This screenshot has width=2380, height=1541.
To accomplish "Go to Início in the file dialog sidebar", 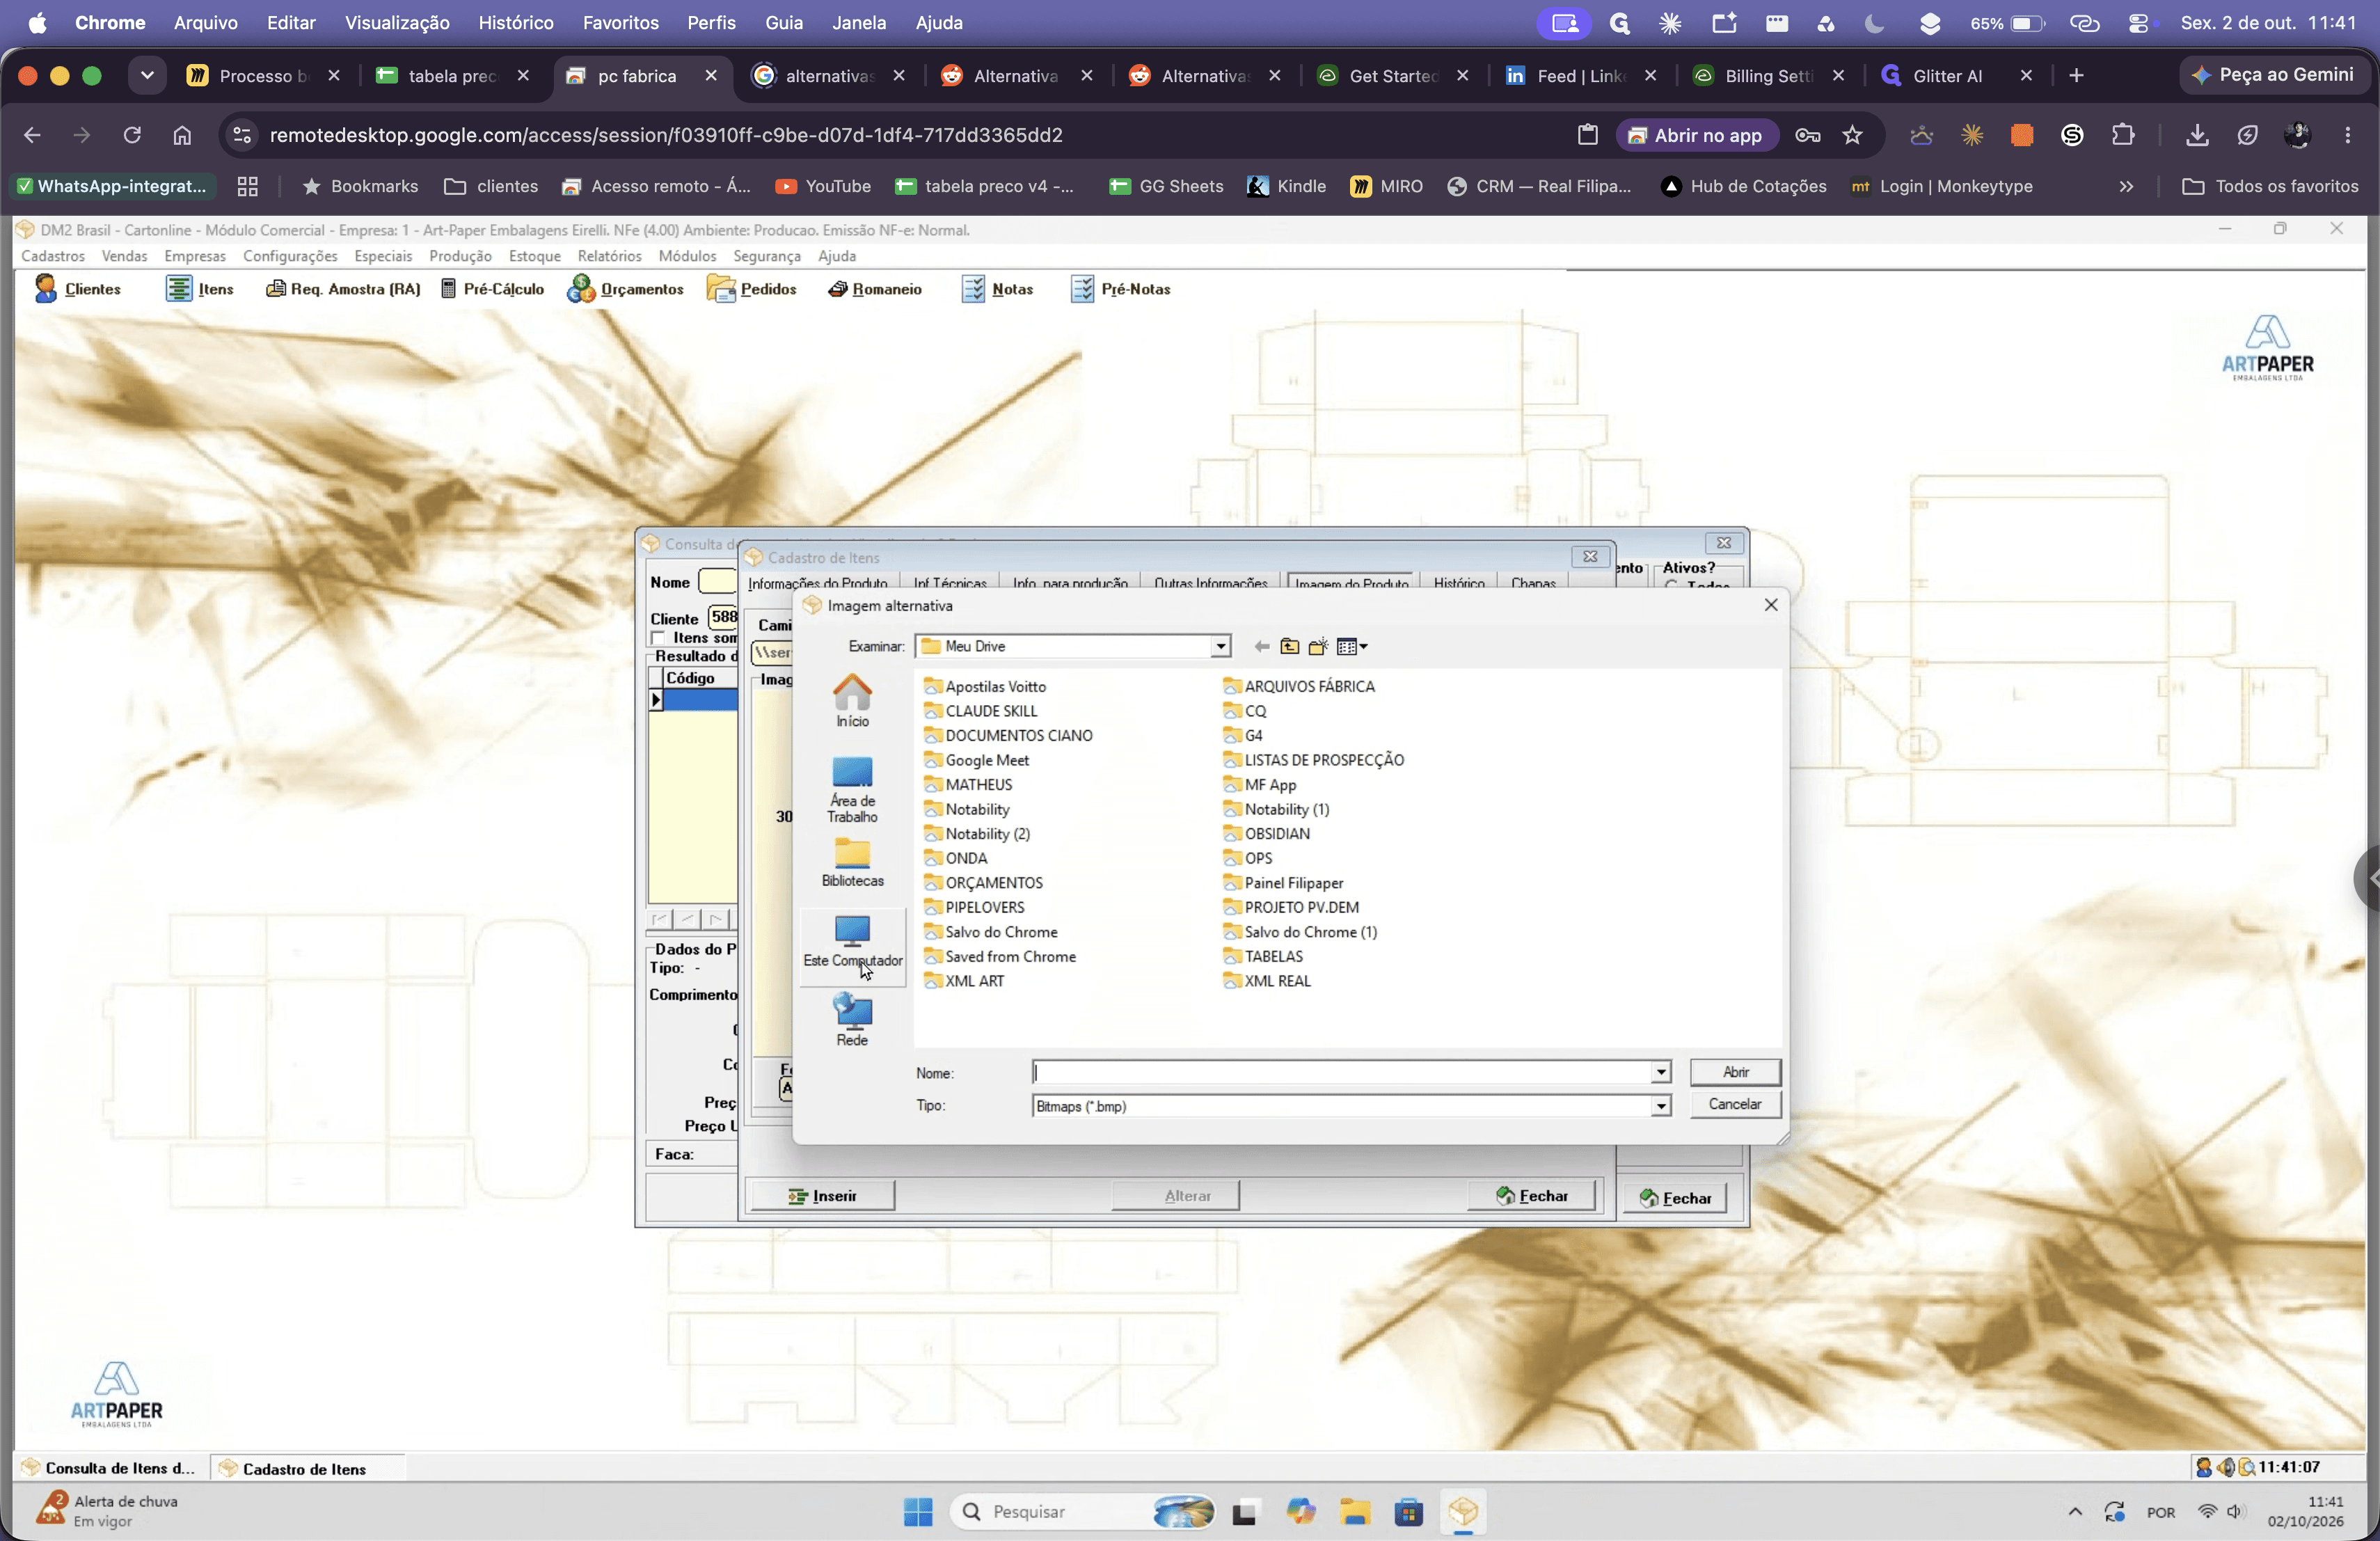I will pyautogui.click(x=852, y=700).
